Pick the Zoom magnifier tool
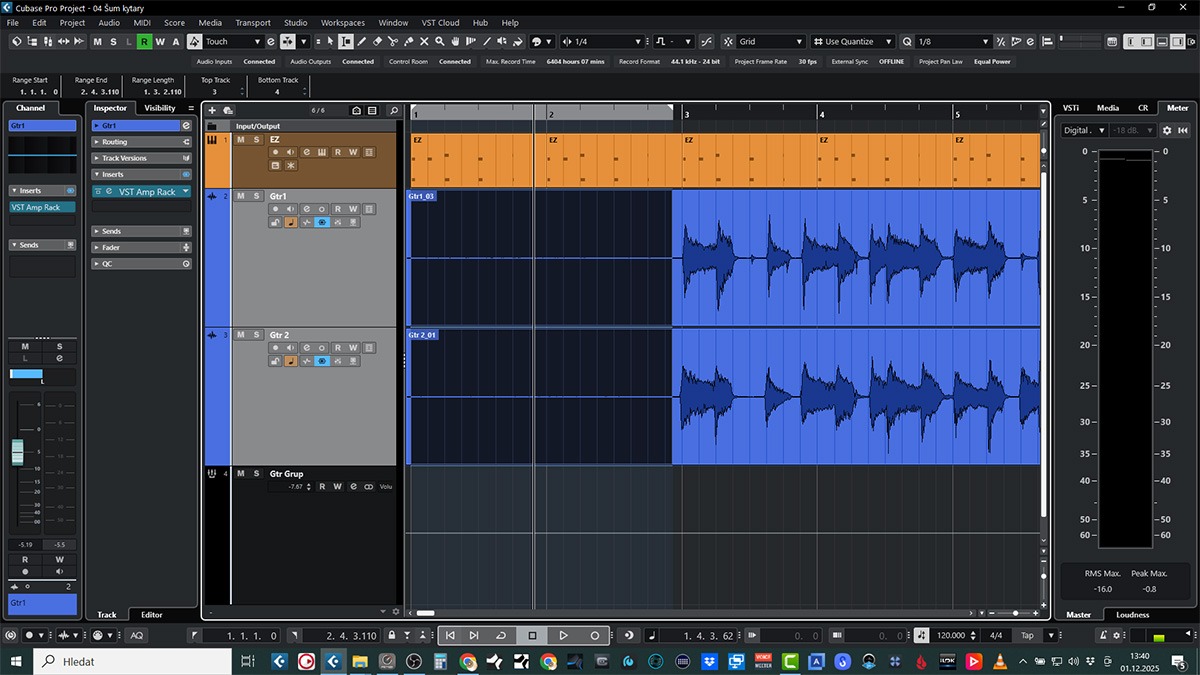1200x675 pixels. click(x=440, y=42)
